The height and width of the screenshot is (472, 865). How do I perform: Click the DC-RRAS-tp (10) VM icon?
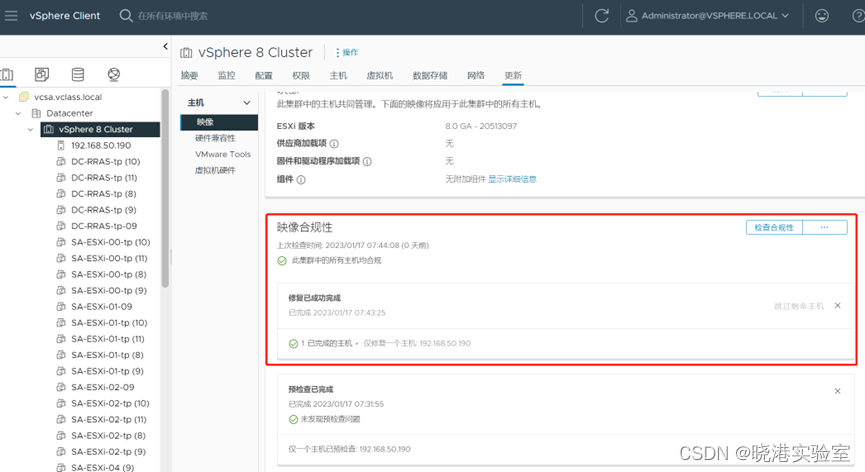click(x=61, y=162)
